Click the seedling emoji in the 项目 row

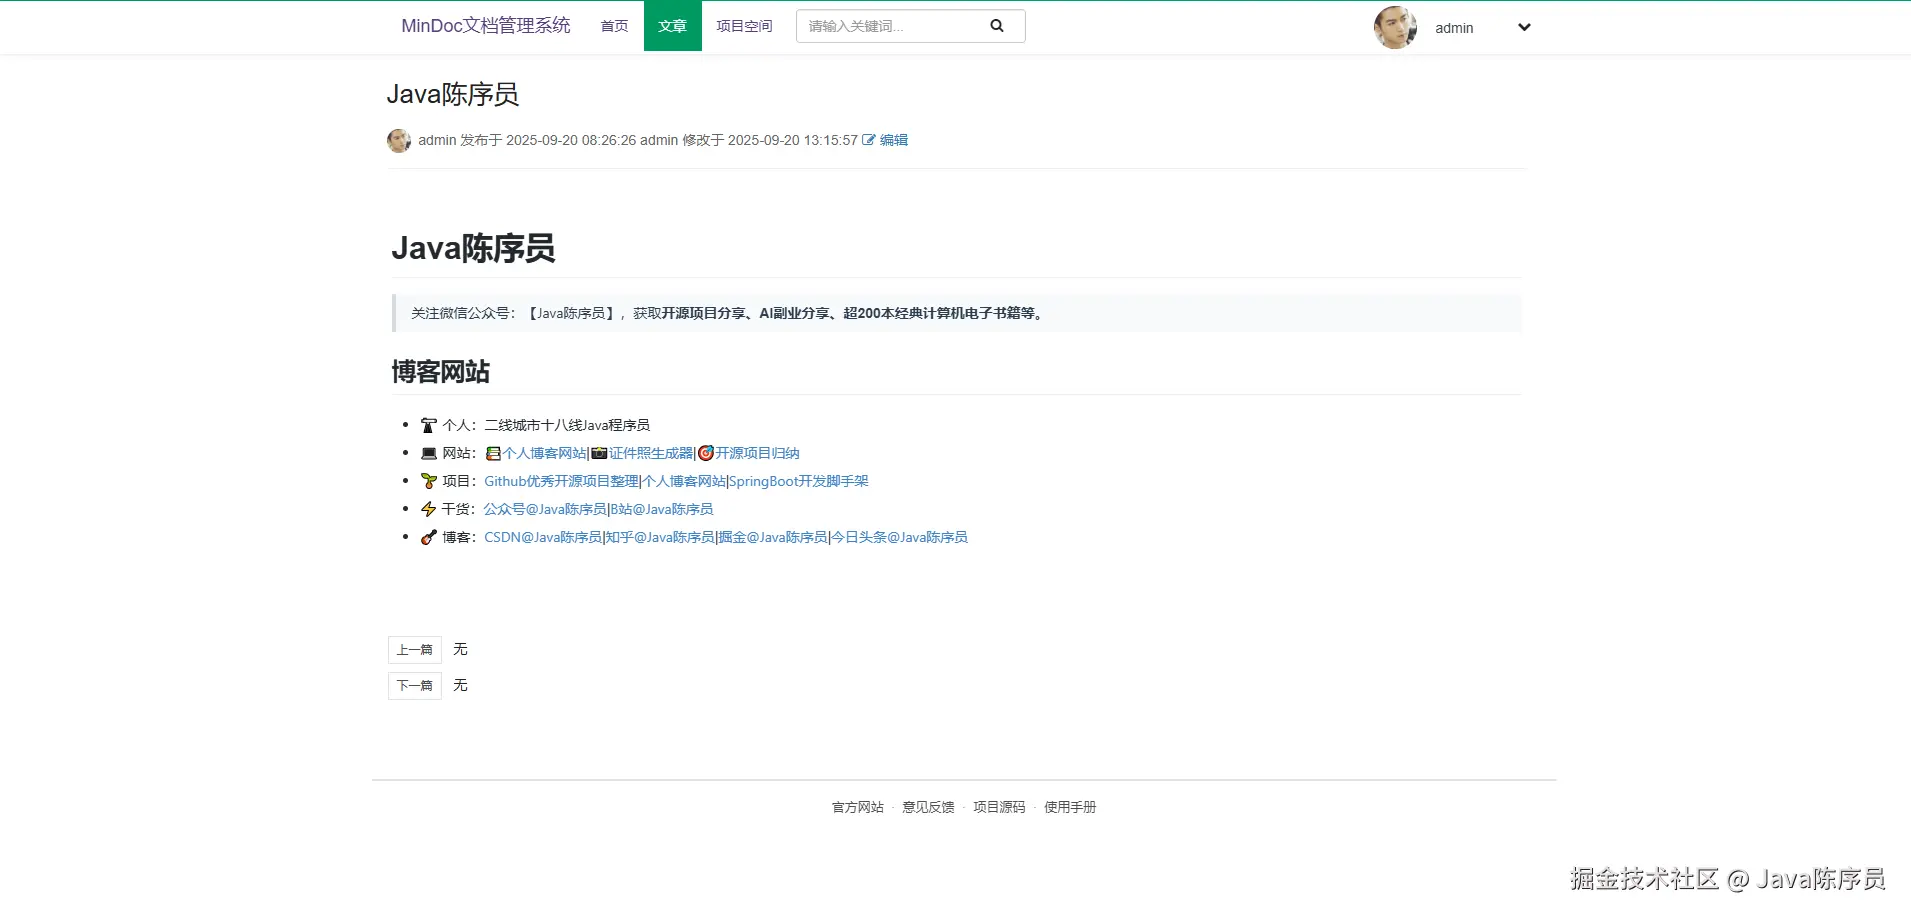429,482
